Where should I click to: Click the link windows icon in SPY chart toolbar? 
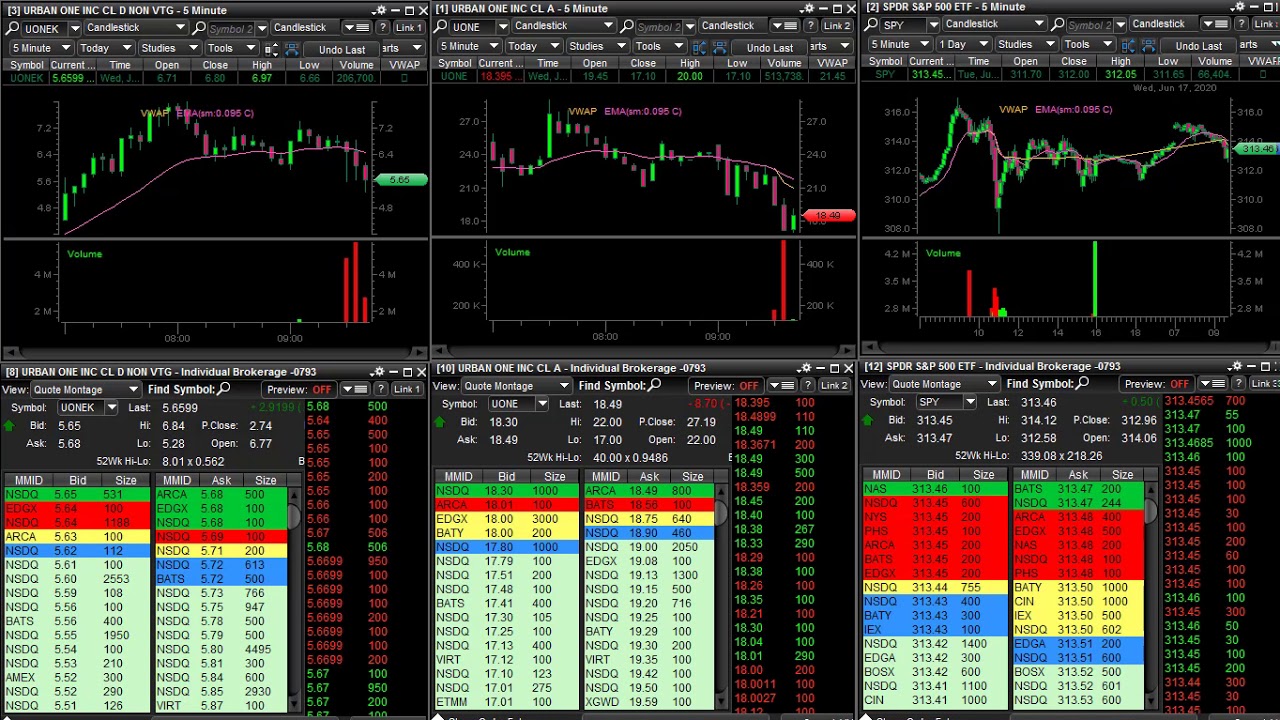1149,45
